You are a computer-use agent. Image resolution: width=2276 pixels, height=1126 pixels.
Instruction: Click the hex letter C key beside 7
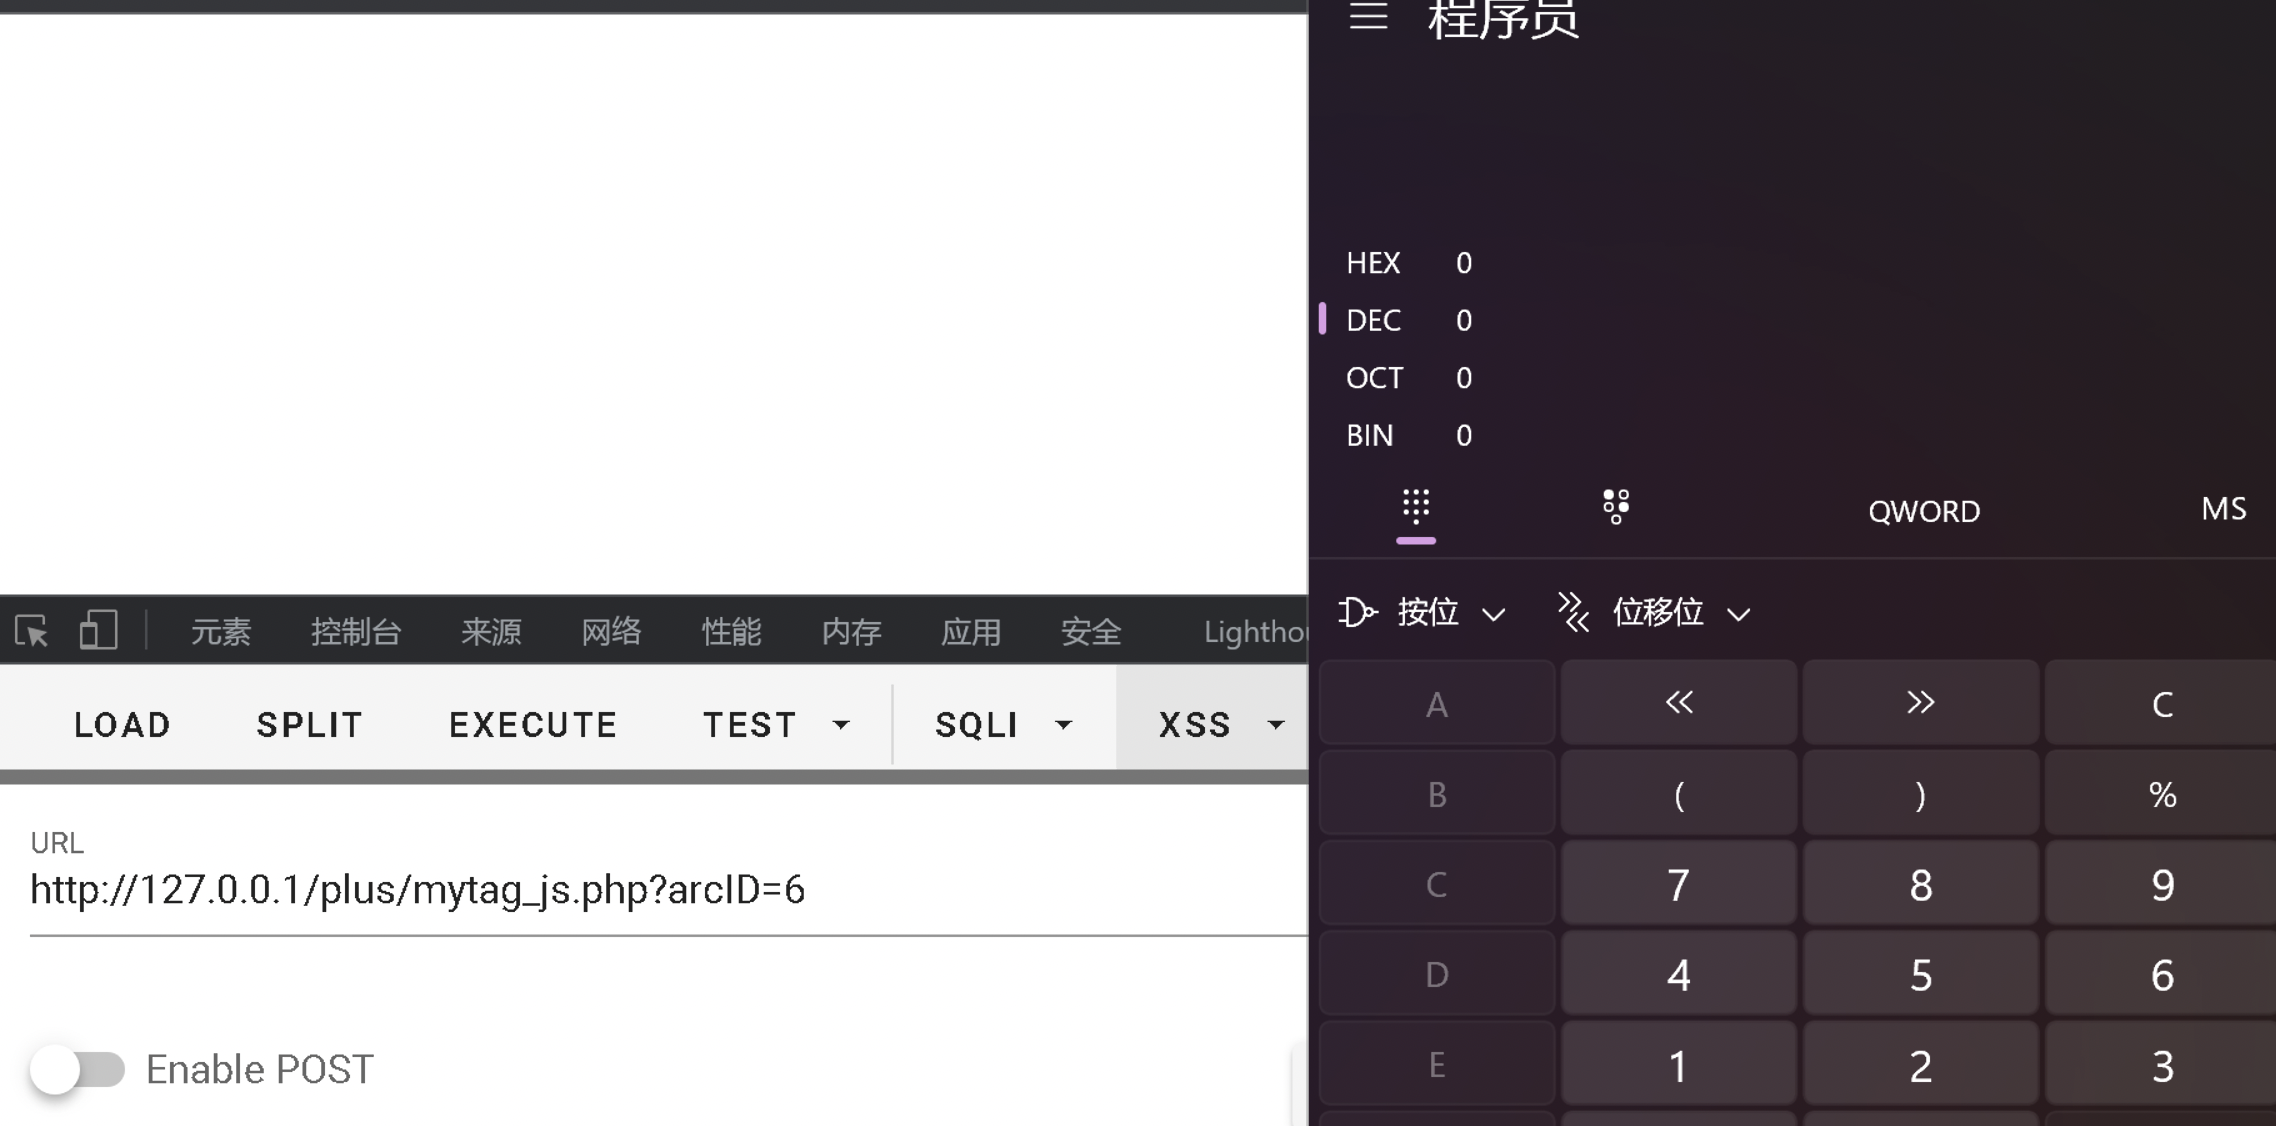(x=1437, y=884)
